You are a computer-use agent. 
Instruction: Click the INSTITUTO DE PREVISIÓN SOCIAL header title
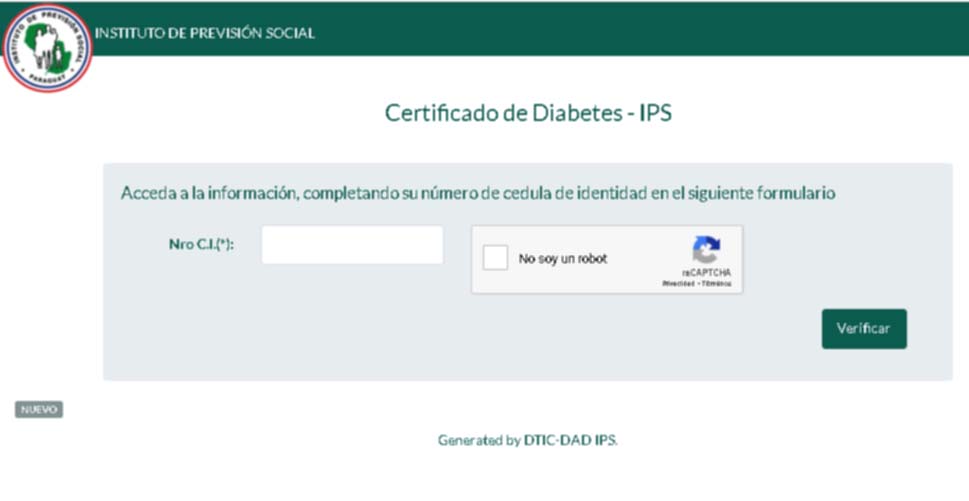pyautogui.click(x=205, y=33)
